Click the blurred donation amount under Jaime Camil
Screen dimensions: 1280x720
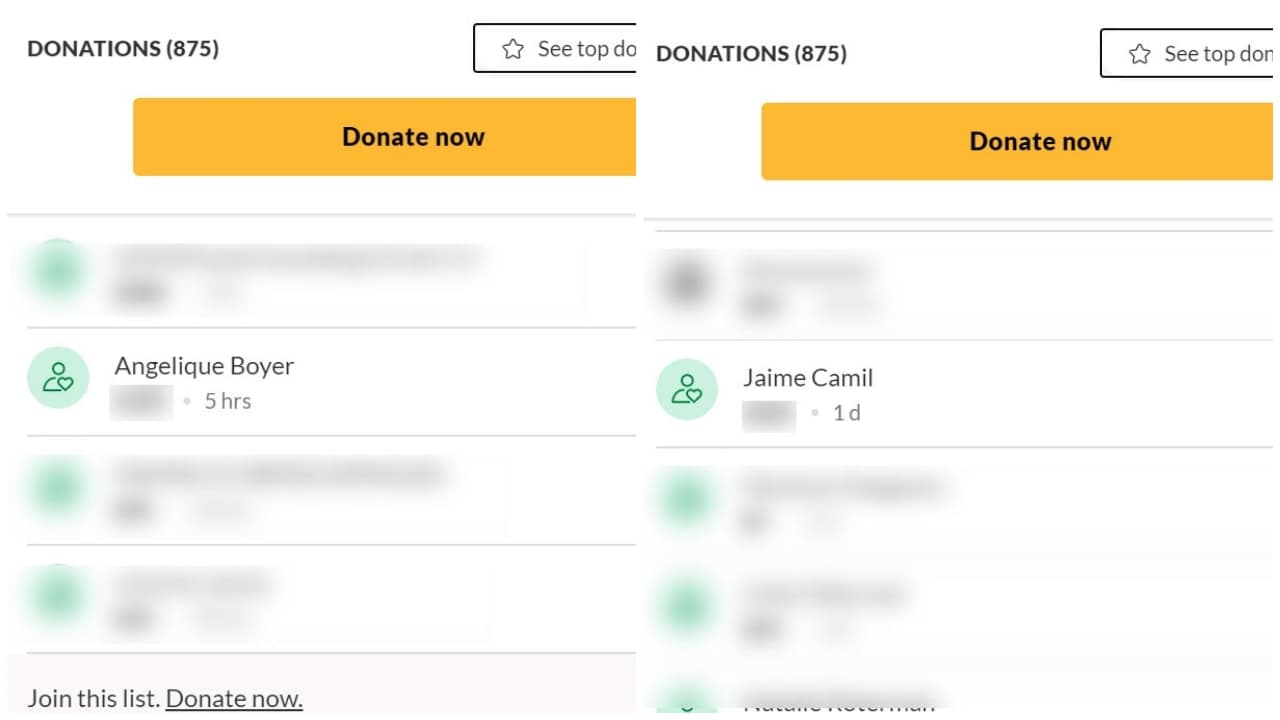tap(769, 414)
